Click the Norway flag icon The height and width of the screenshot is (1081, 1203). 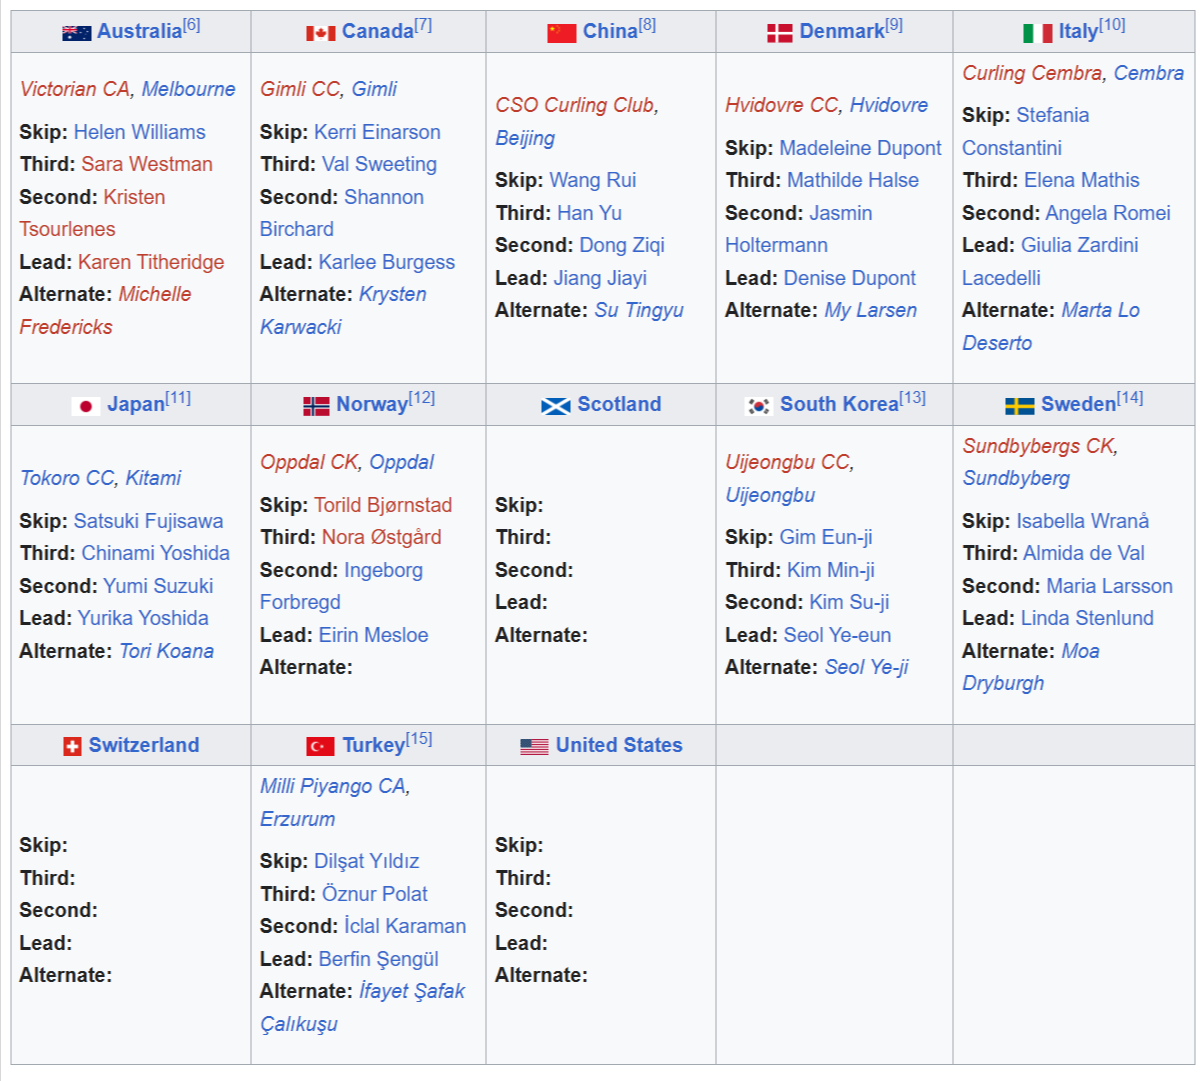316,406
